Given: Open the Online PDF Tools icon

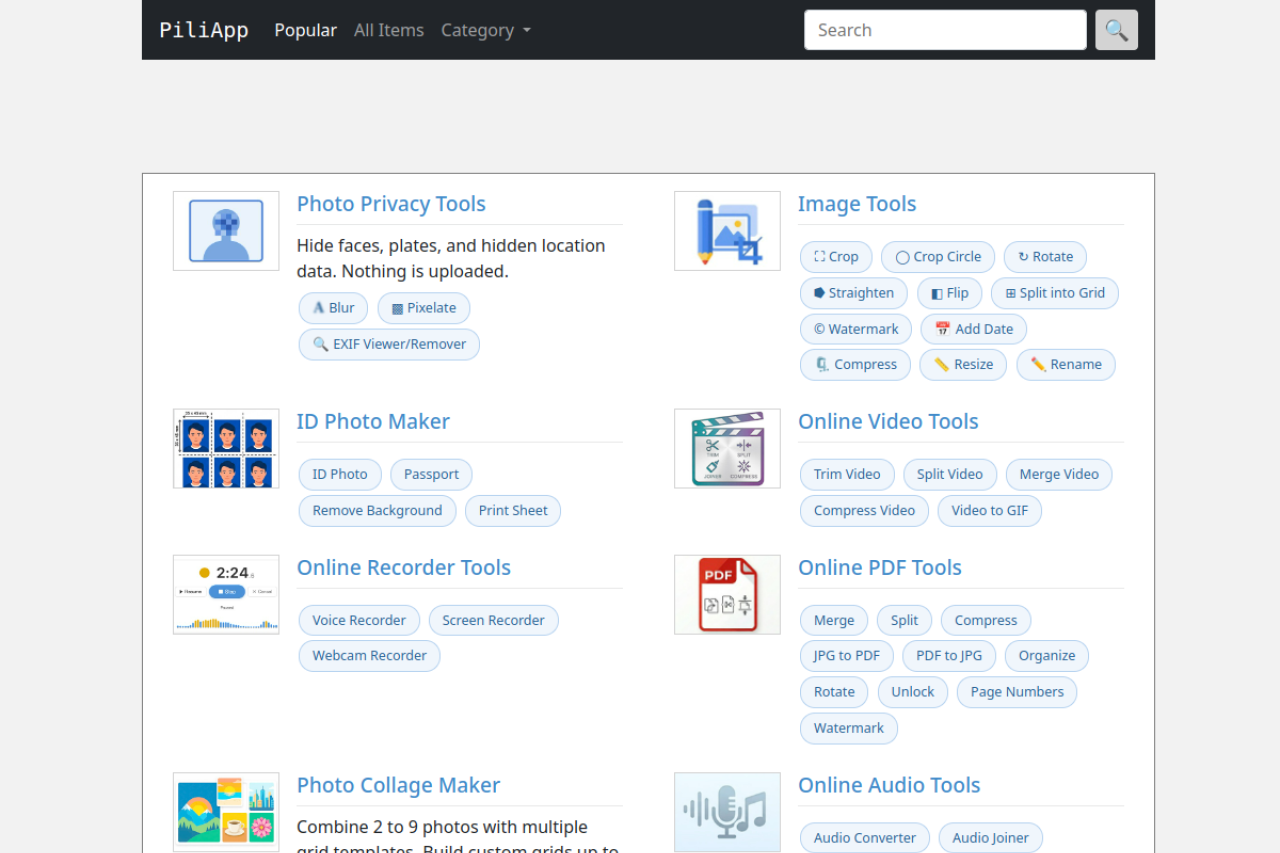Looking at the screenshot, I should [x=727, y=595].
